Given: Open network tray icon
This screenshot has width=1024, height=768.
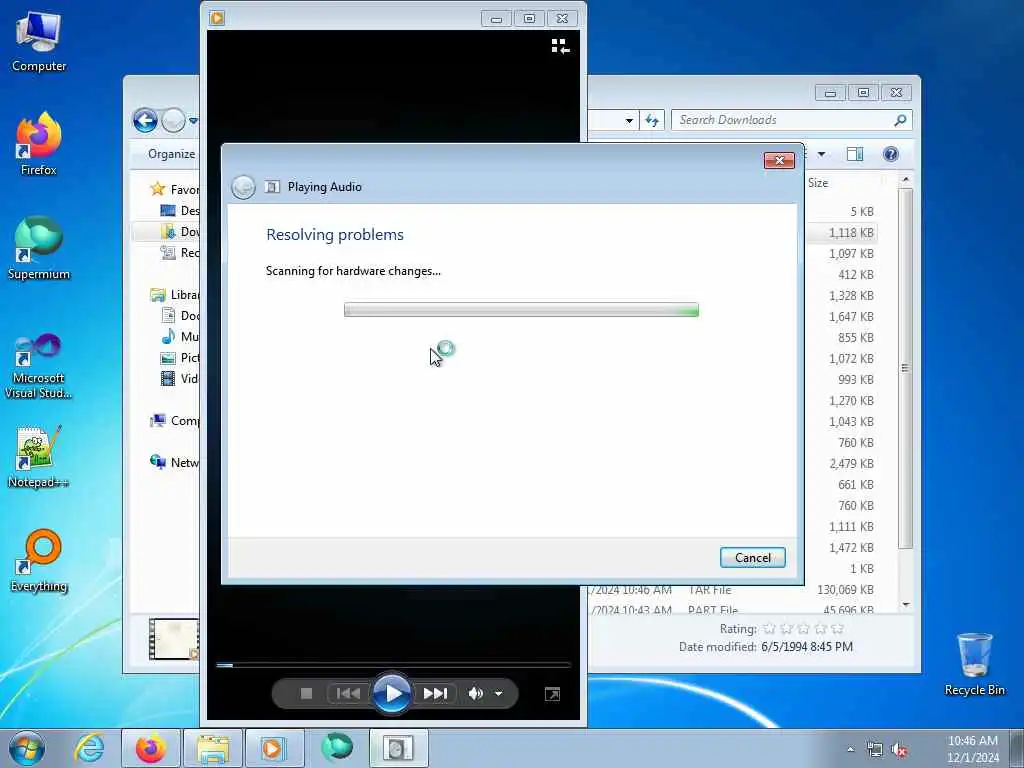Looking at the screenshot, I should coord(874,750).
